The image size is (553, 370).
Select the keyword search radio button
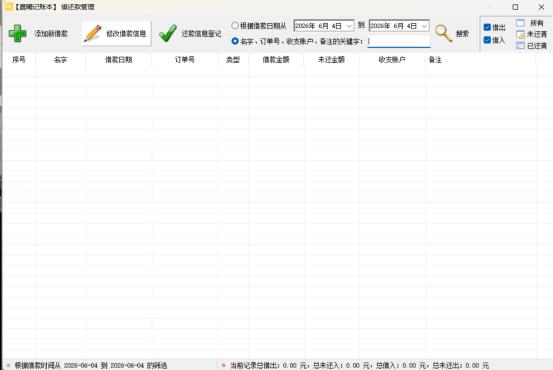[235, 41]
